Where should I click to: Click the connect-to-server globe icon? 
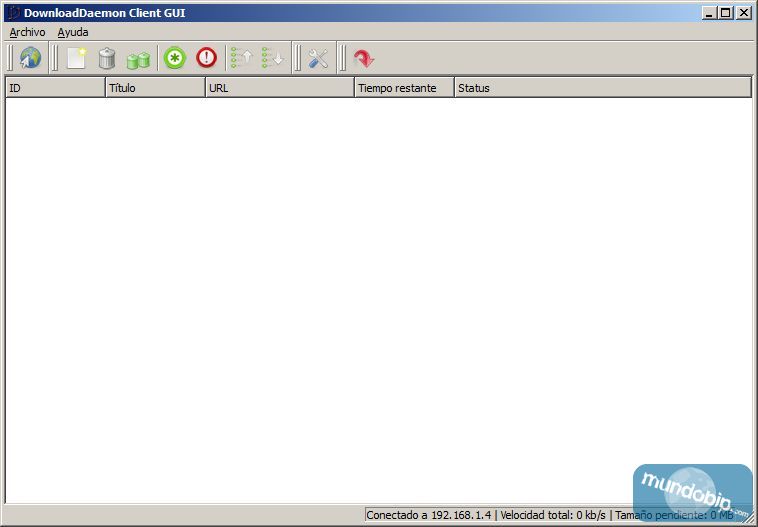pos(30,58)
